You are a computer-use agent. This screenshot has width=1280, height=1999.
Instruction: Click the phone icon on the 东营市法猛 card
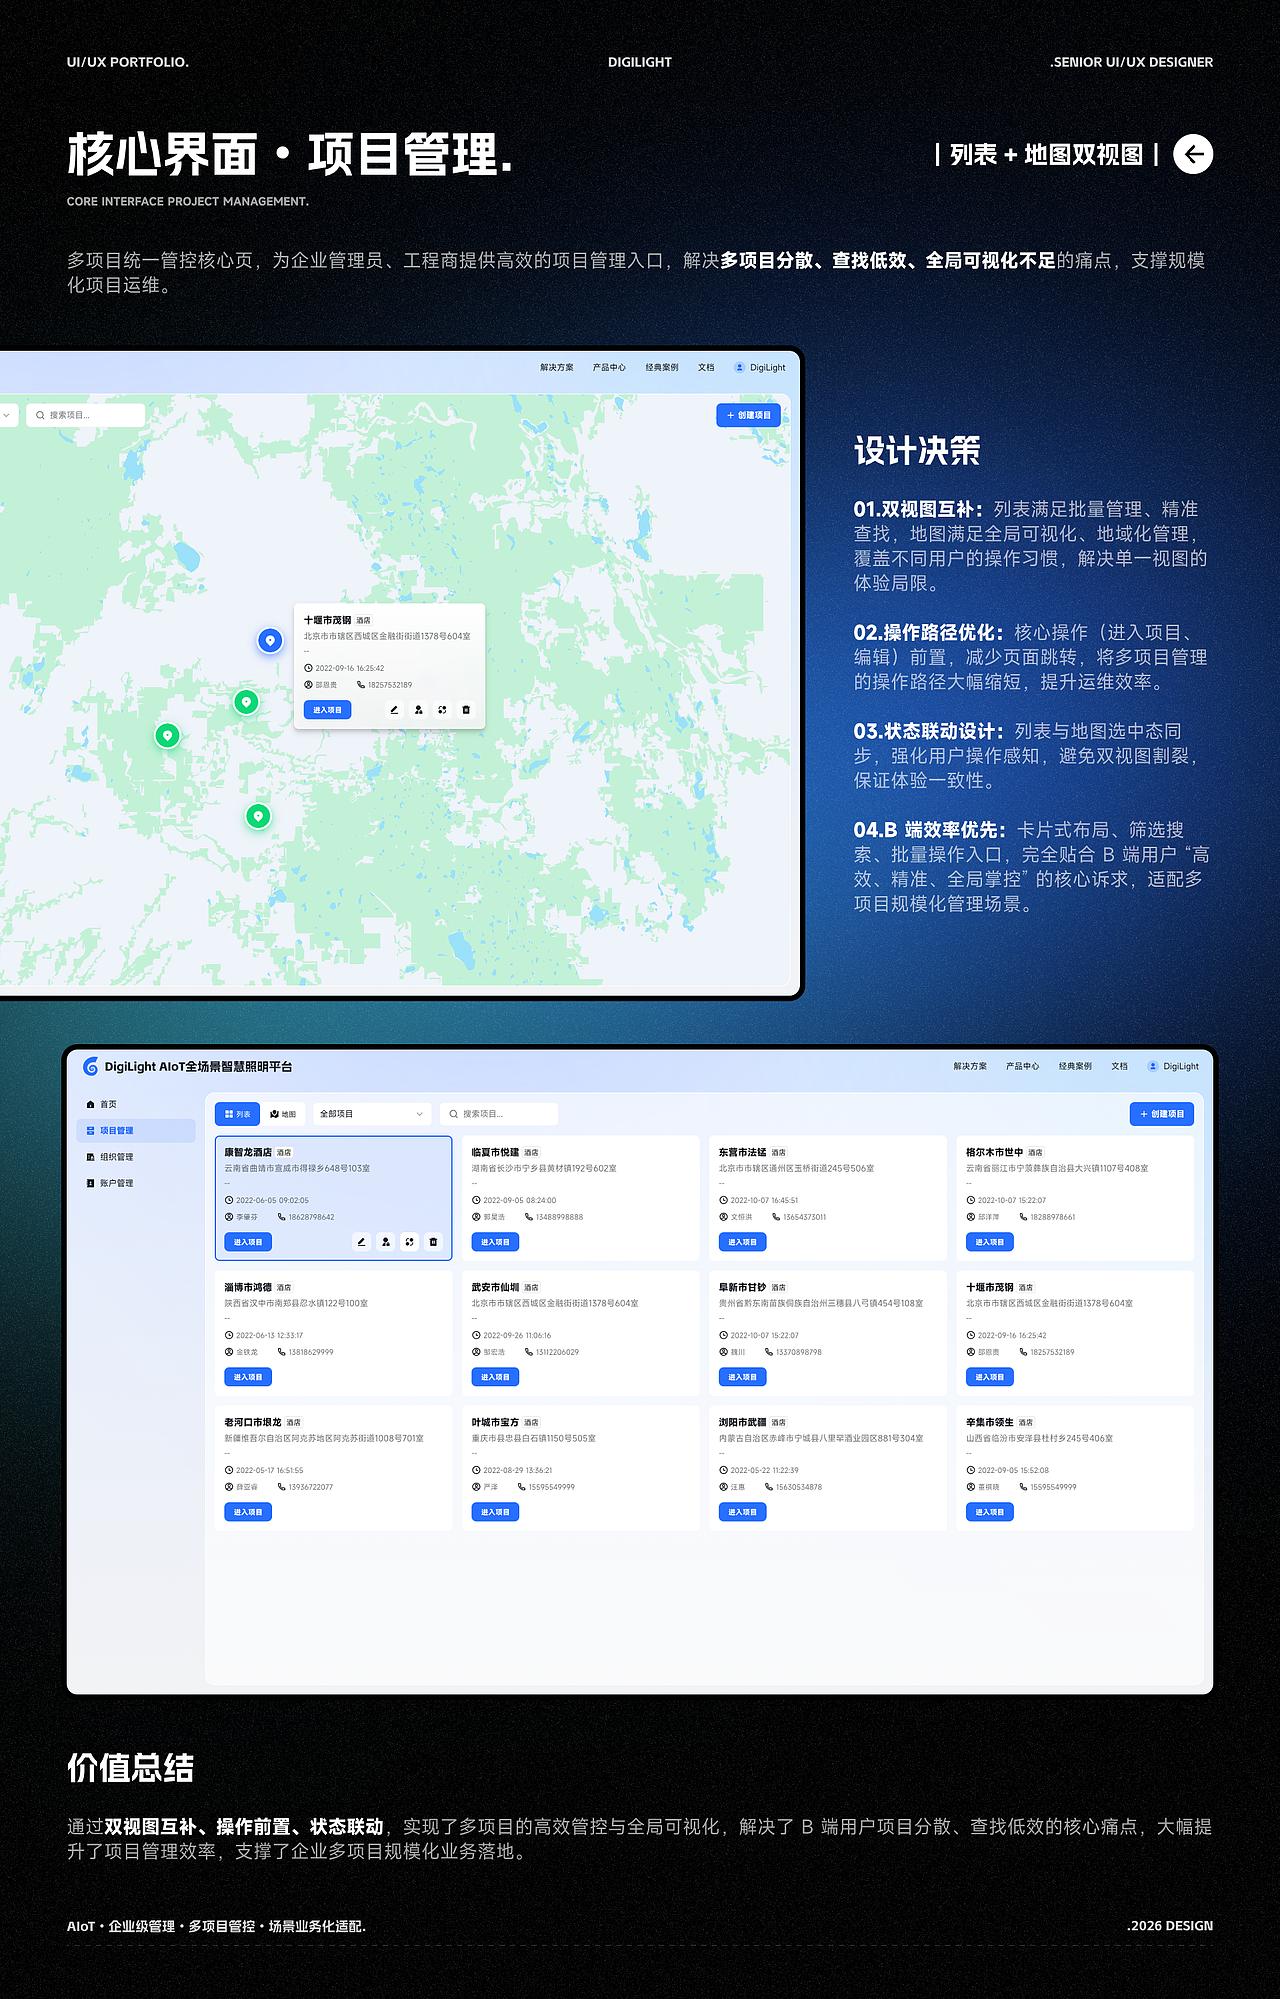[777, 1217]
